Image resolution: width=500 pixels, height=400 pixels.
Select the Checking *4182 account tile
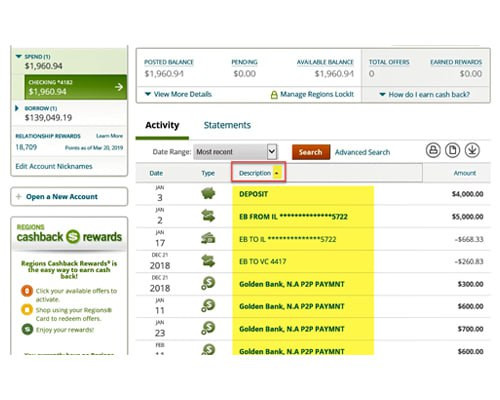(76, 87)
